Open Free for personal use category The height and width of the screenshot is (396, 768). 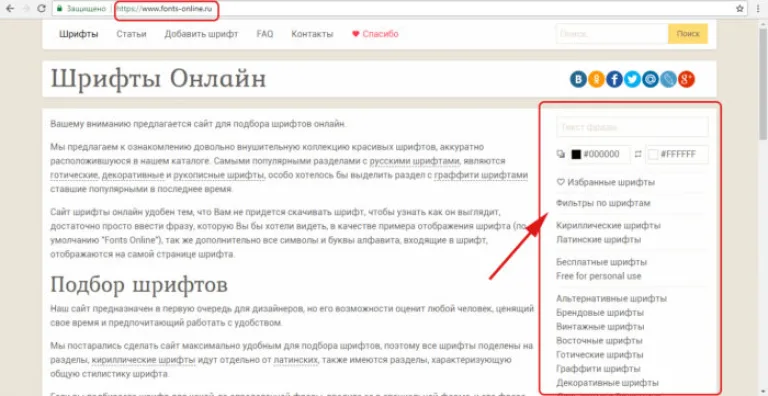click(599, 276)
